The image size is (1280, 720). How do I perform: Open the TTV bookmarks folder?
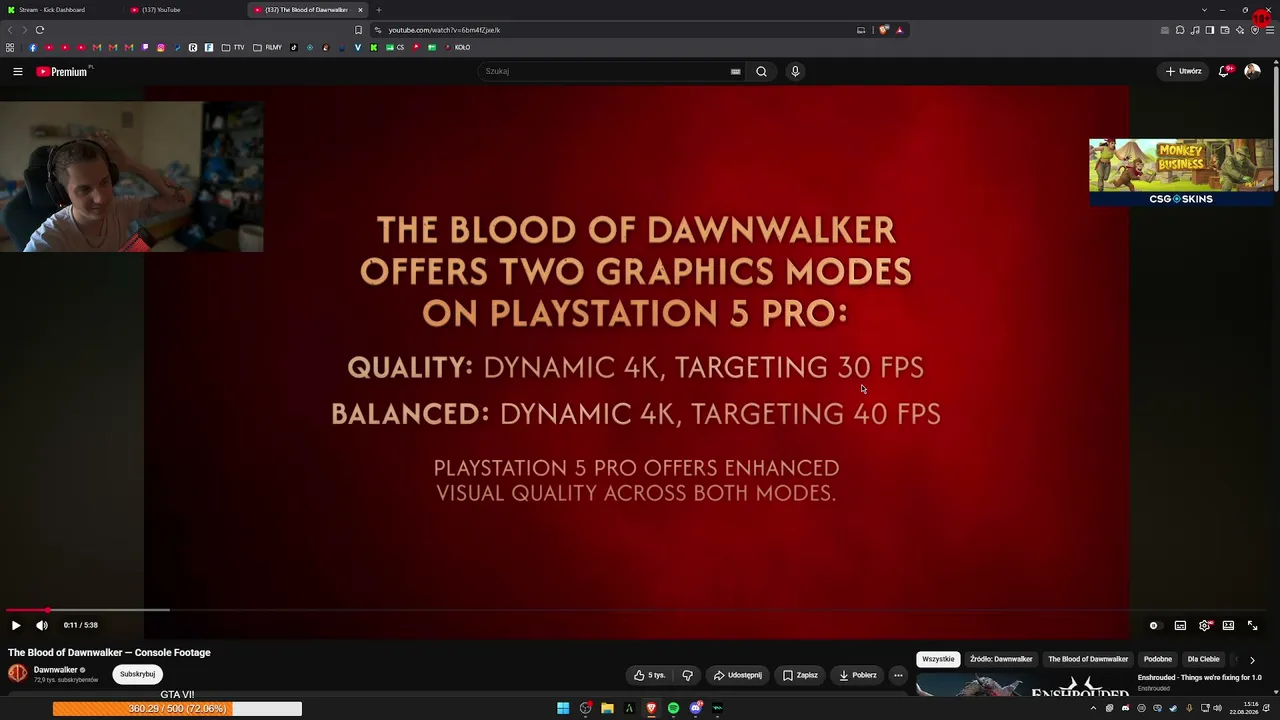pyautogui.click(x=233, y=47)
